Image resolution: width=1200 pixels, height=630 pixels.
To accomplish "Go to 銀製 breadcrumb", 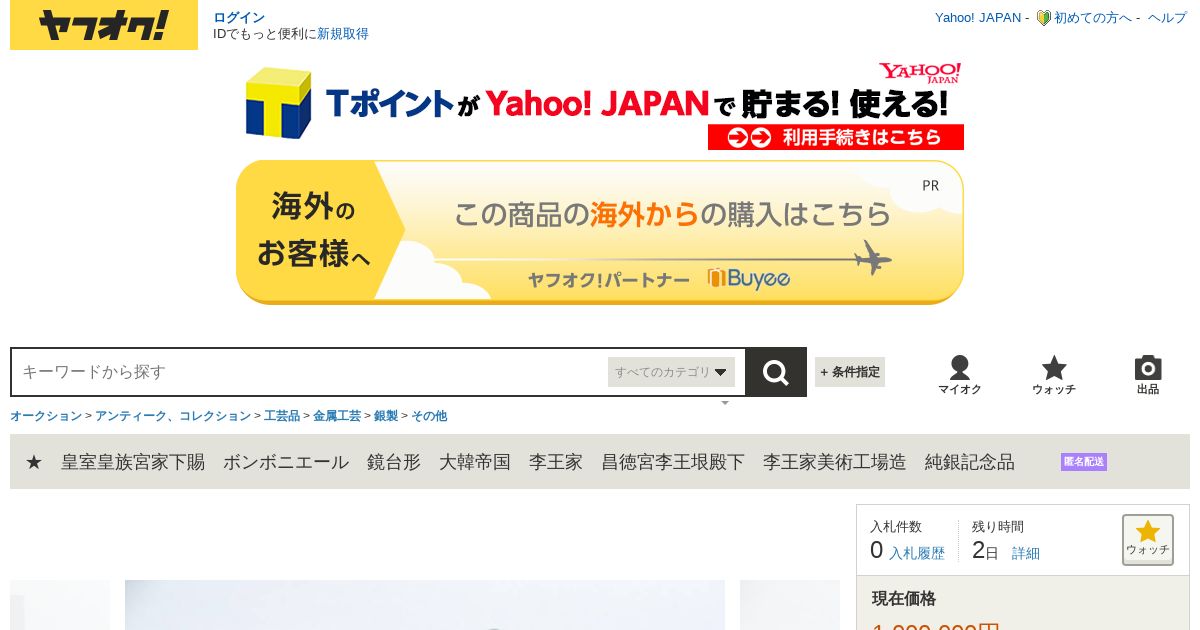I will [386, 416].
